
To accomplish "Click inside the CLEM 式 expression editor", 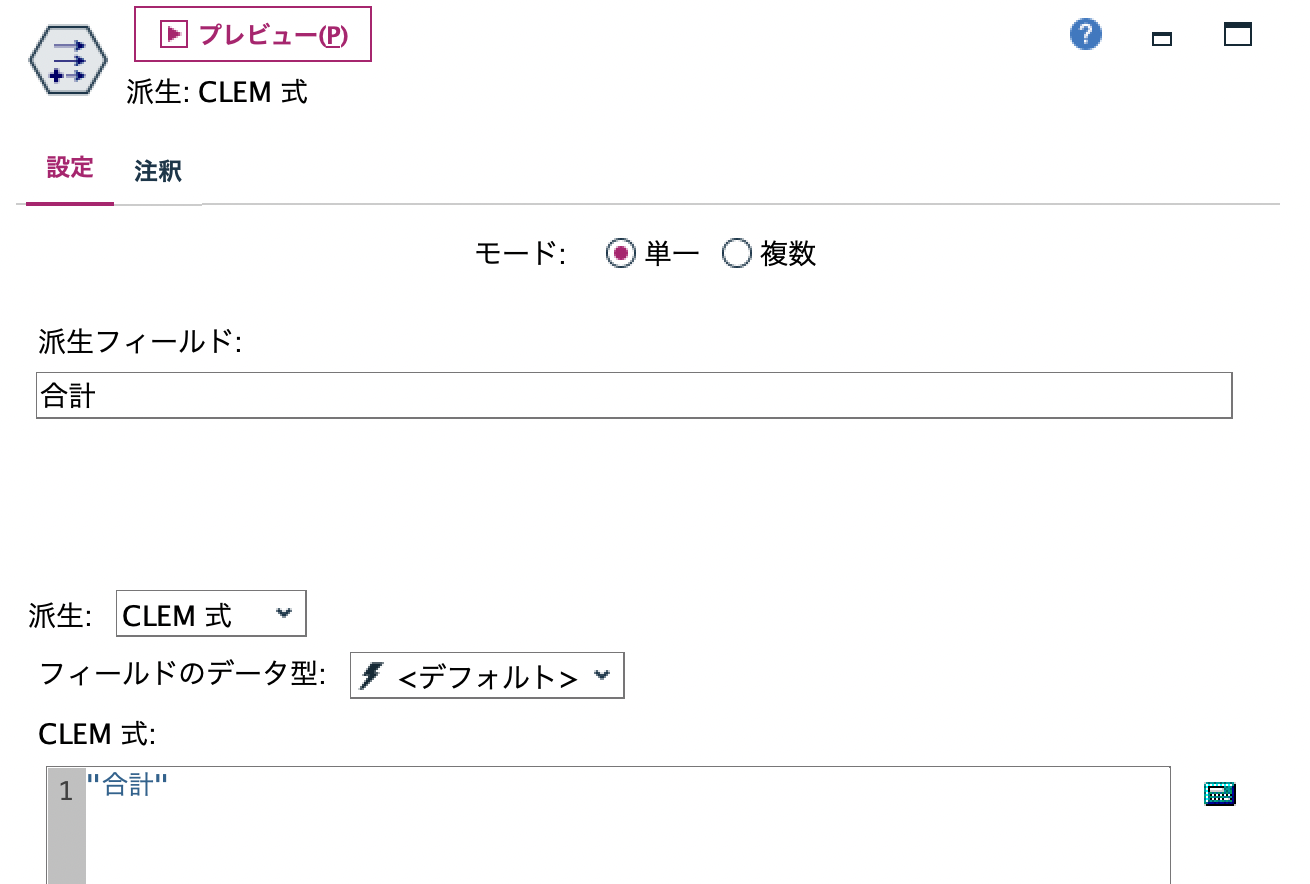I will (x=500, y=820).
